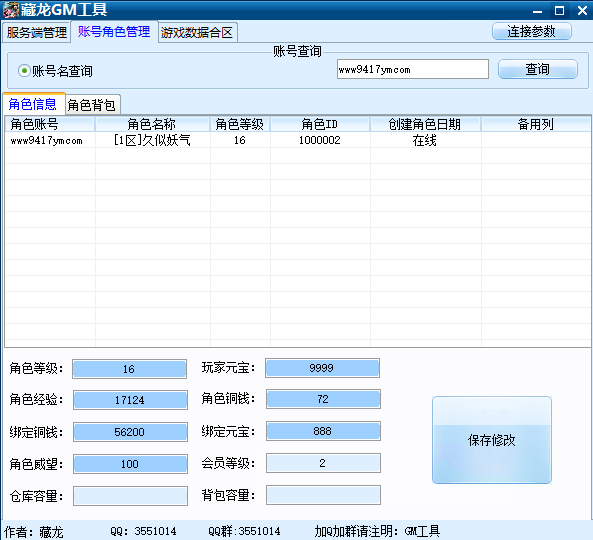The height and width of the screenshot is (540, 593).
Task: Click the empty 仓库容量 field
Action: pos(130,496)
